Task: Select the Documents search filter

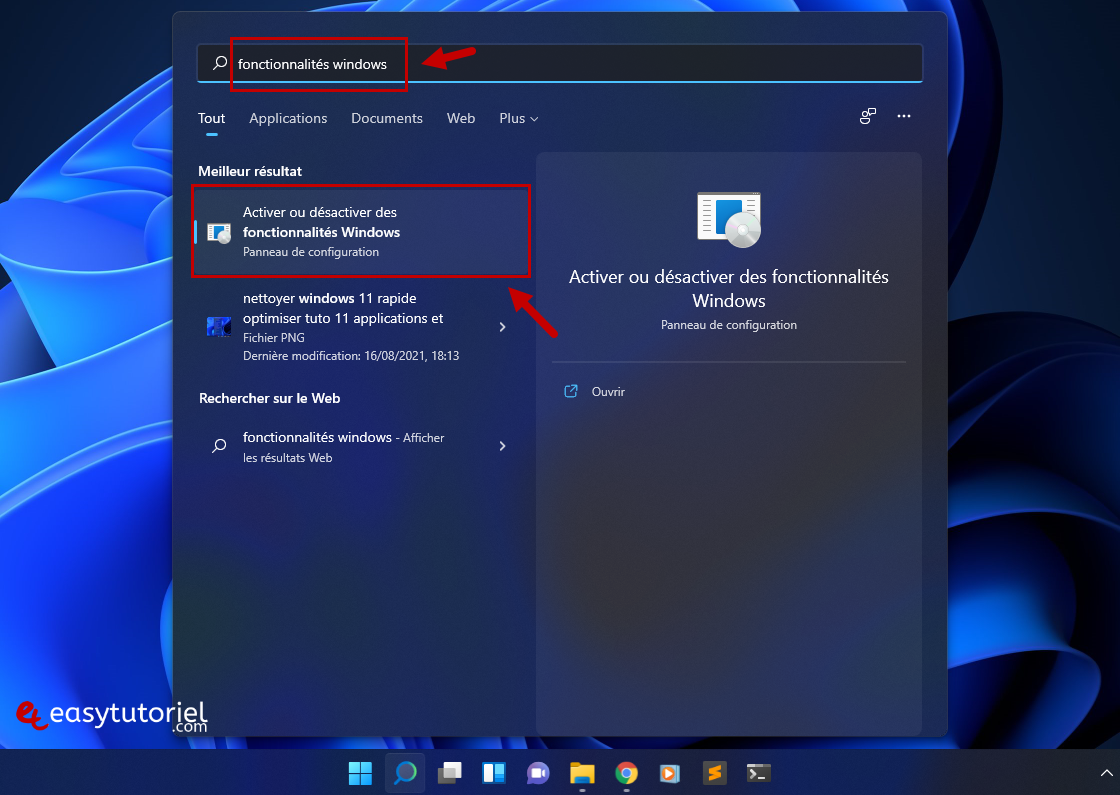Action: [387, 118]
